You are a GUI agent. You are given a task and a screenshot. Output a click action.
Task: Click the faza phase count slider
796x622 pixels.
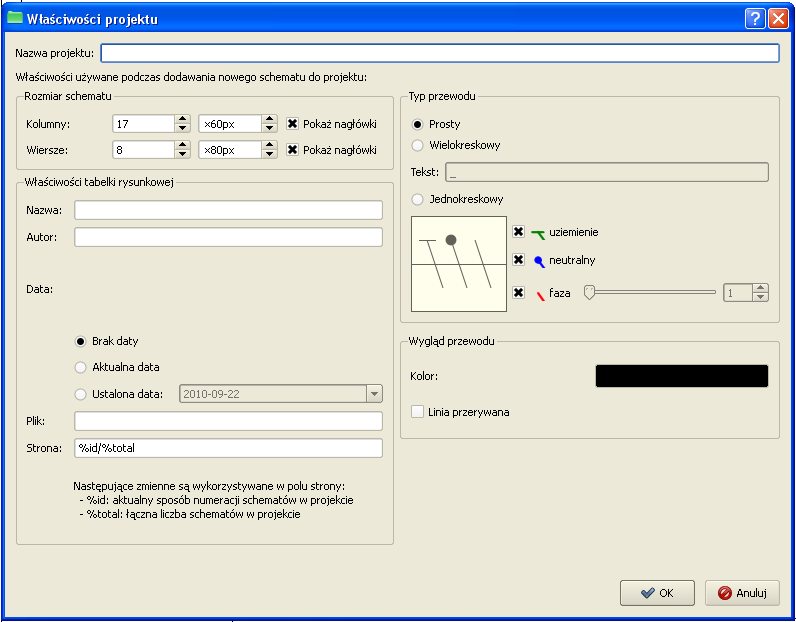[x=651, y=293]
